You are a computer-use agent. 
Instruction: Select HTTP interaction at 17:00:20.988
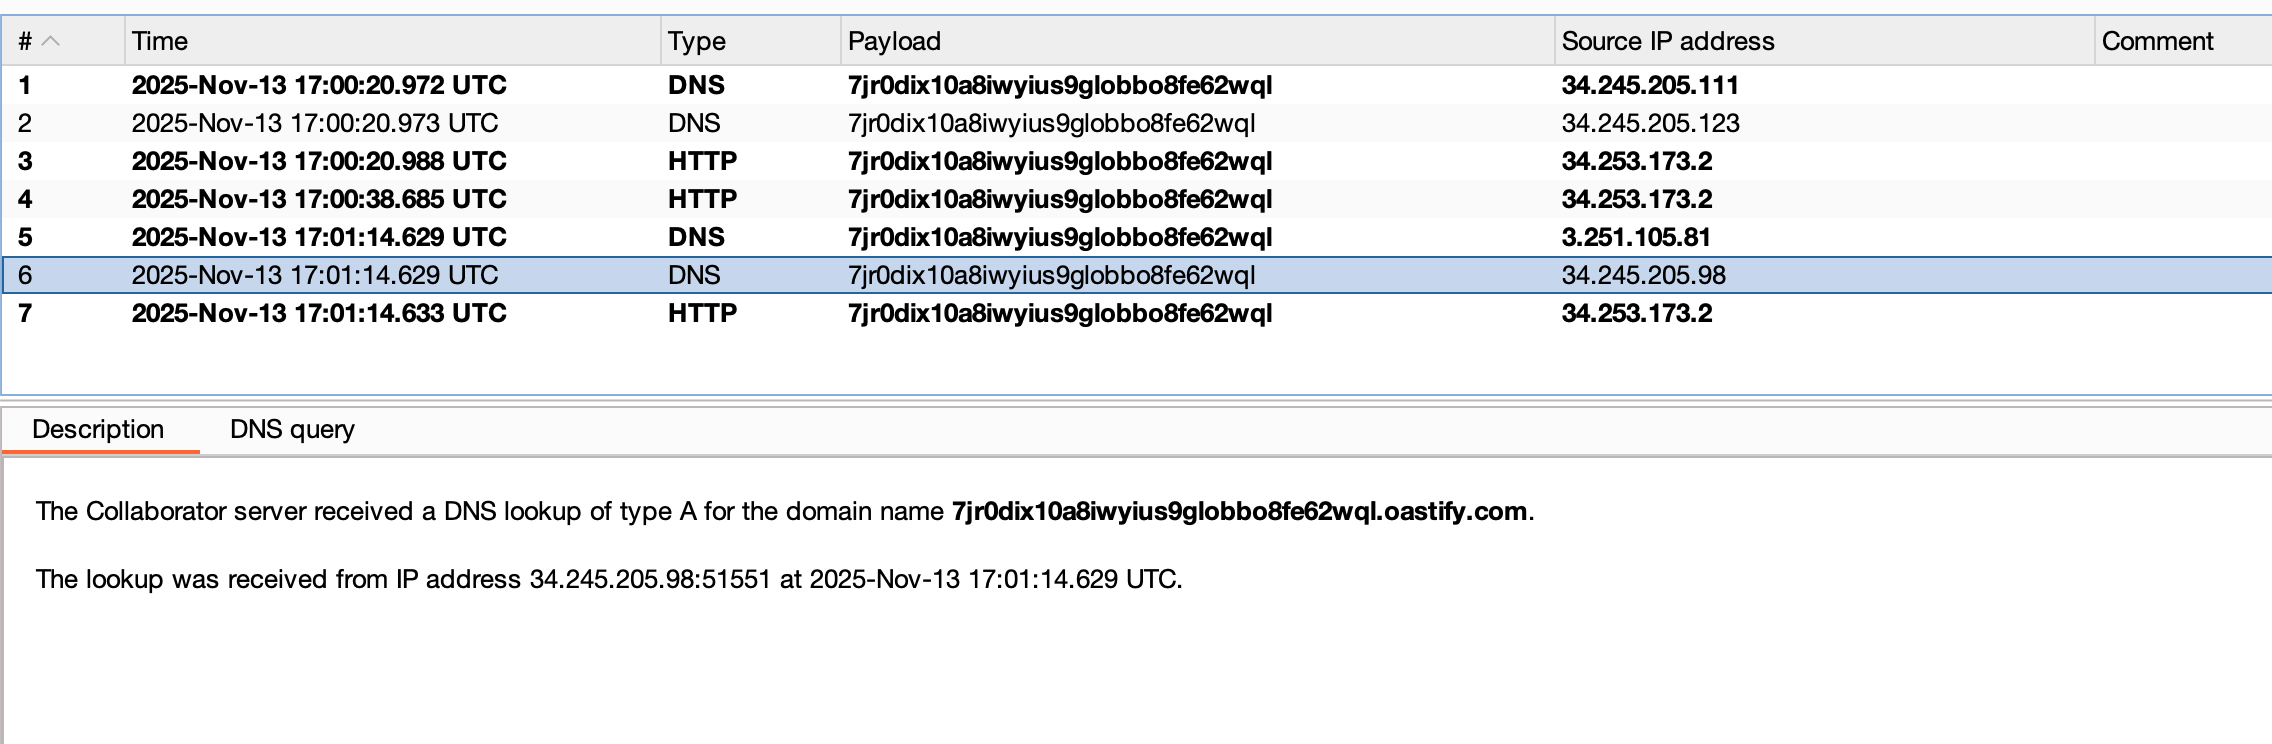318,161
